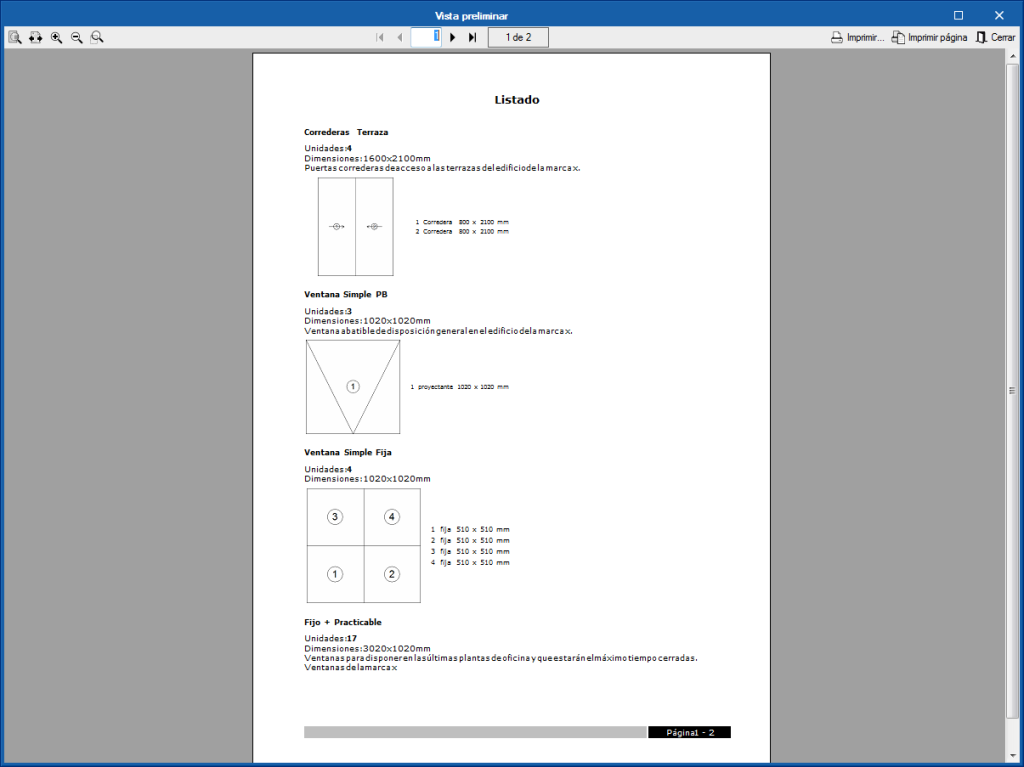The image size is (1024, 767).
Task: Click '2 Corredera 800 x 2100 mm' line
Action: 462,231
